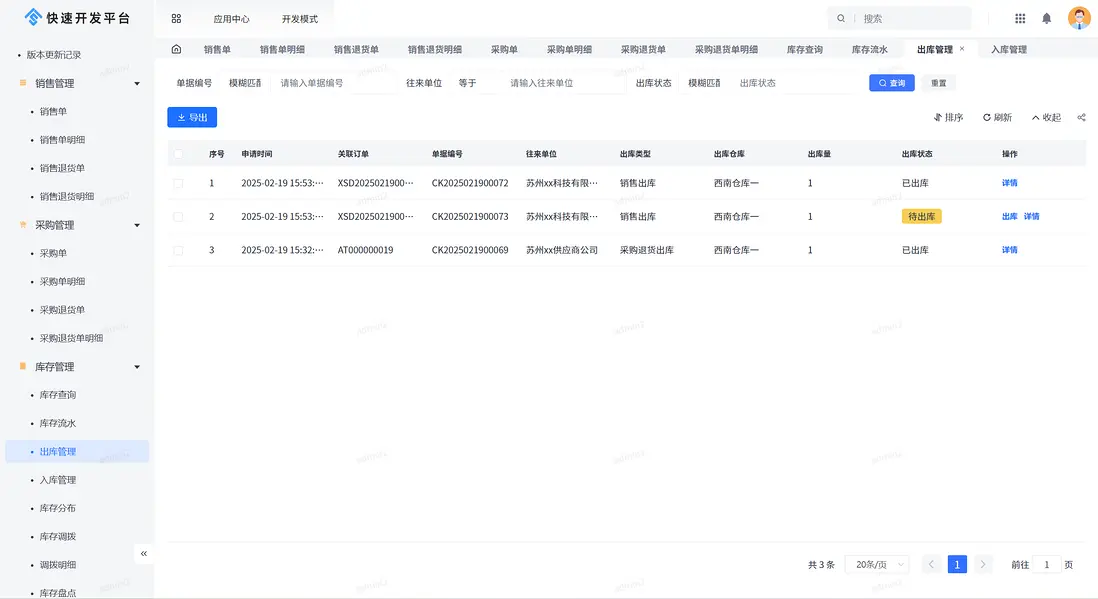Open 详情 for row CK2025021900069
This screenshot has width=1098, height=599.
point(1010,250)
